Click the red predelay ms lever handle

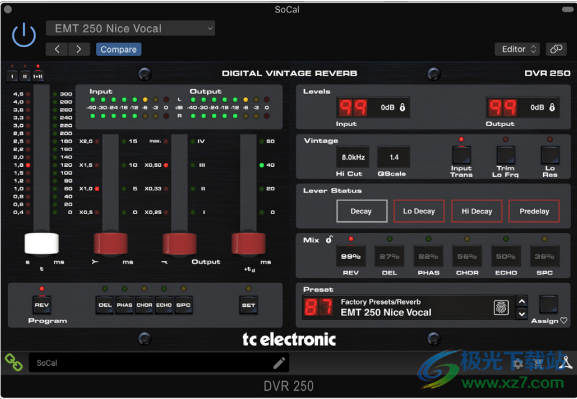248,243
